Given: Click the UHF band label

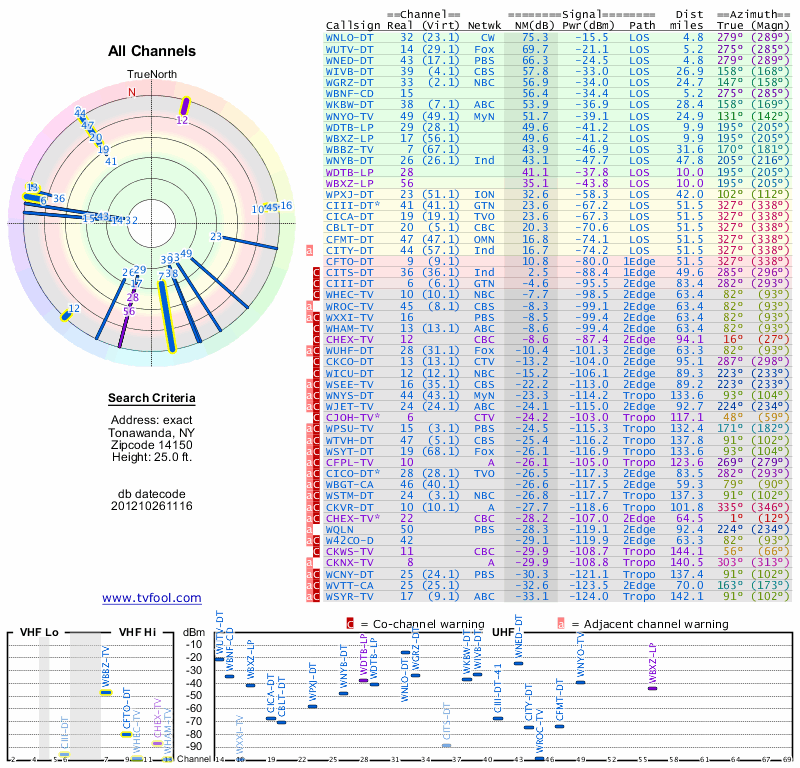Looking at the screenshot, I should (x=503, y=632).
